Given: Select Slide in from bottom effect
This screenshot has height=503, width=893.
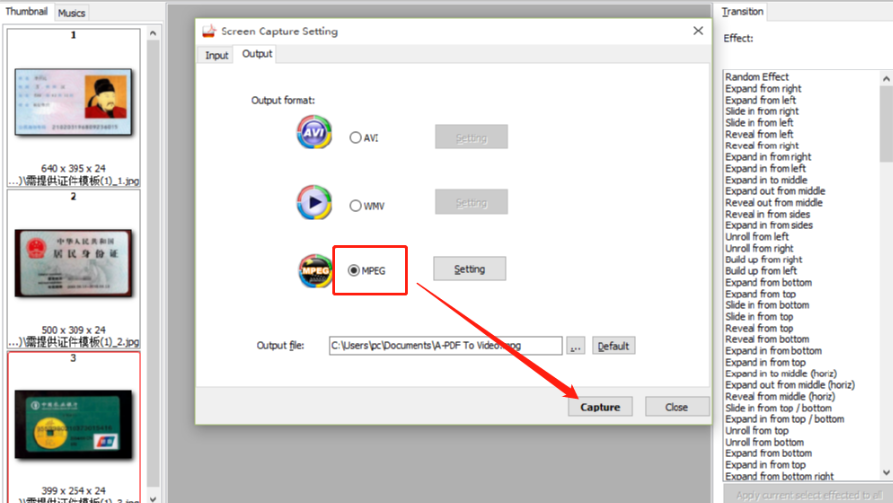Looking at the screenshot, I should click(767, 305).
